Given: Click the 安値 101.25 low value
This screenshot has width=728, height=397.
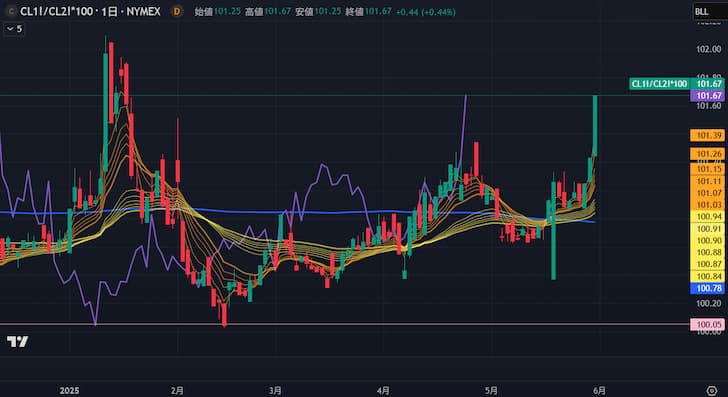Looking at the screenshot, I should [x=318, y=12].
